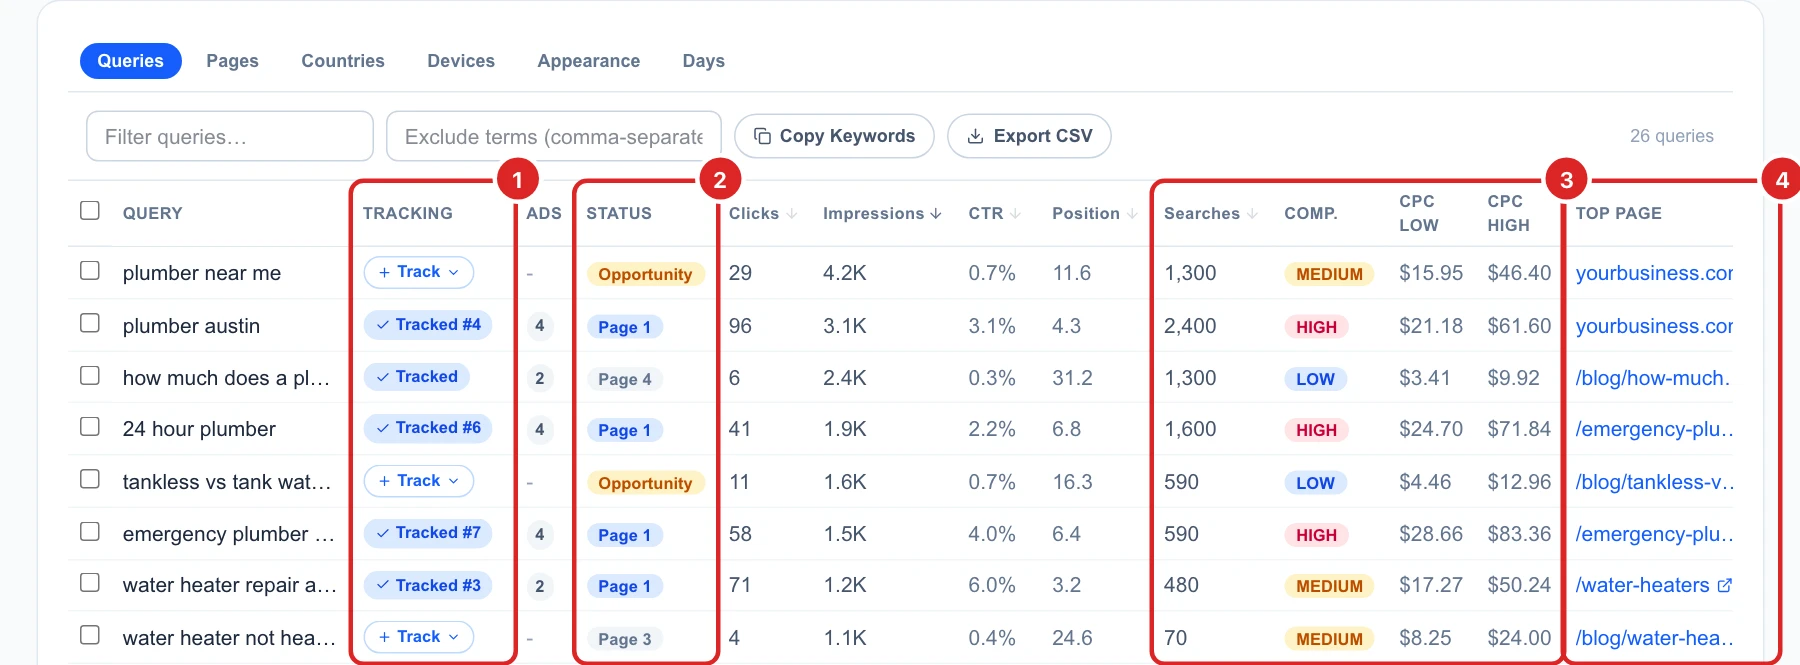Check the water heater repair row checkbox
This screenshot has height=665, width=1800.
pyautogui.click(x=90, y=583)
